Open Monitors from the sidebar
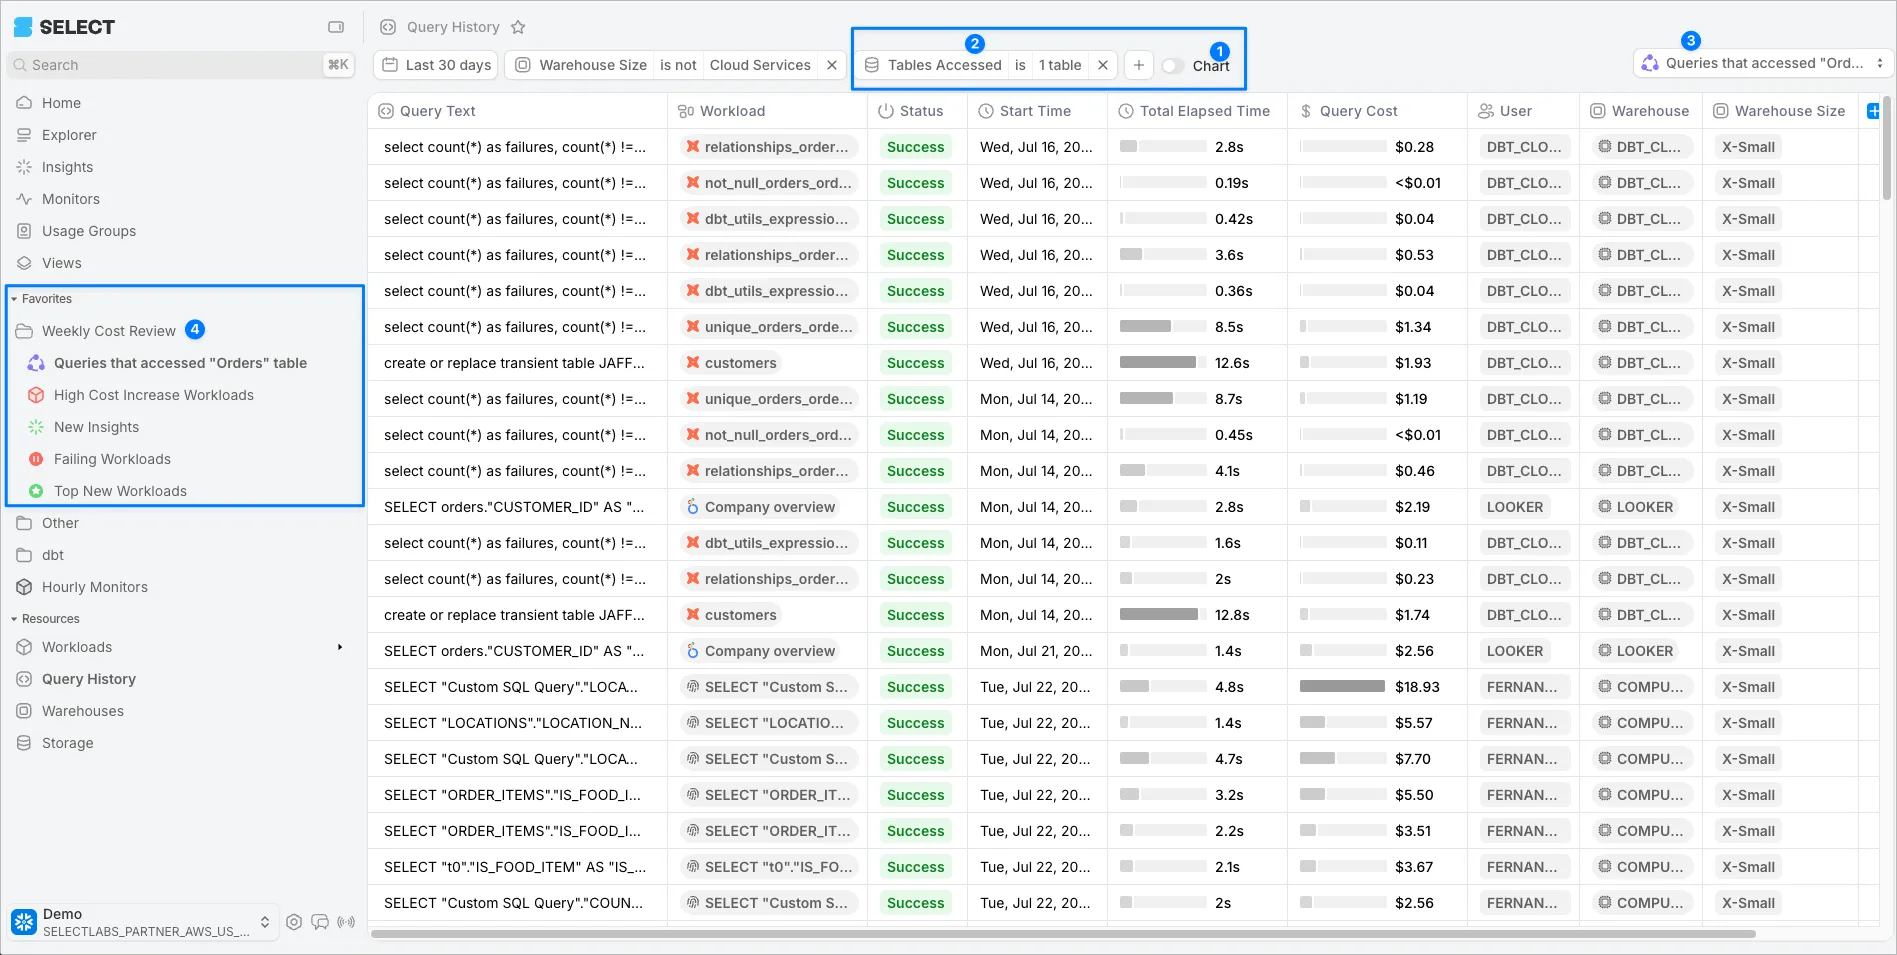Image resolution: width=1897 pixels, height=955 pixels. click(71, 199)
